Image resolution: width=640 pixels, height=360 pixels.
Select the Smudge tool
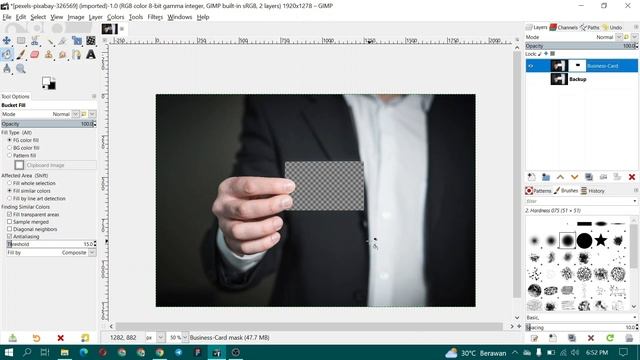(62, 54)
